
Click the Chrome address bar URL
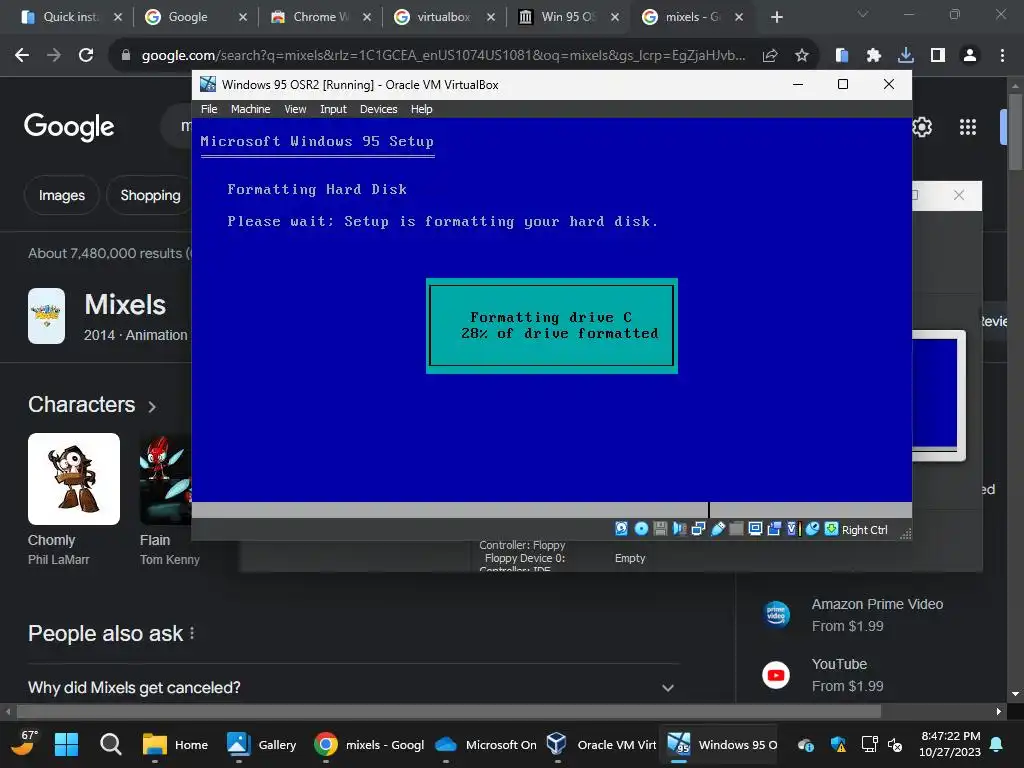443,56
